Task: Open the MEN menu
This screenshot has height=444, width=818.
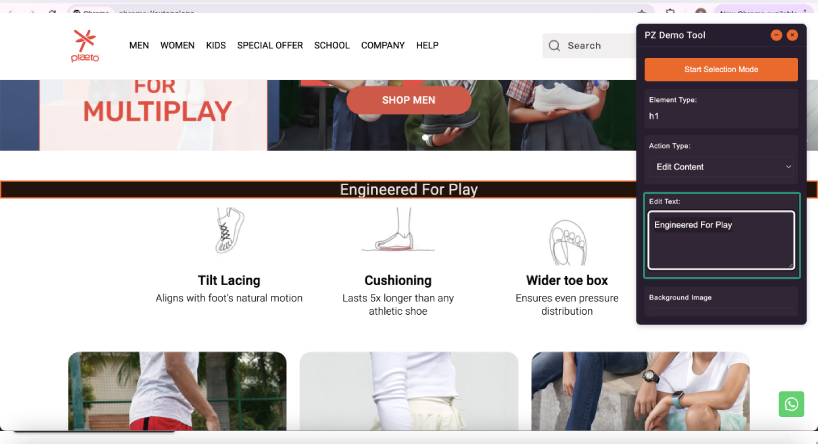Action: 139,45
